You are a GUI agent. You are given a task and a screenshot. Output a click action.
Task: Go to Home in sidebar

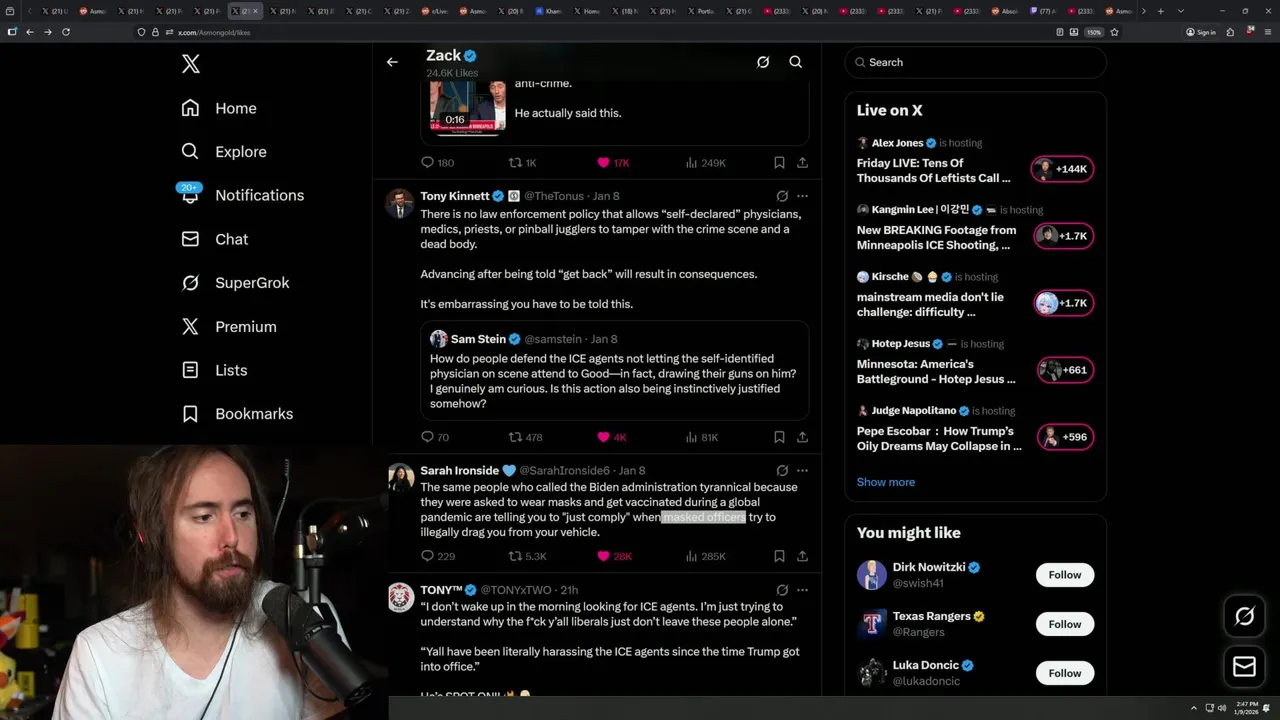[219, 108]
